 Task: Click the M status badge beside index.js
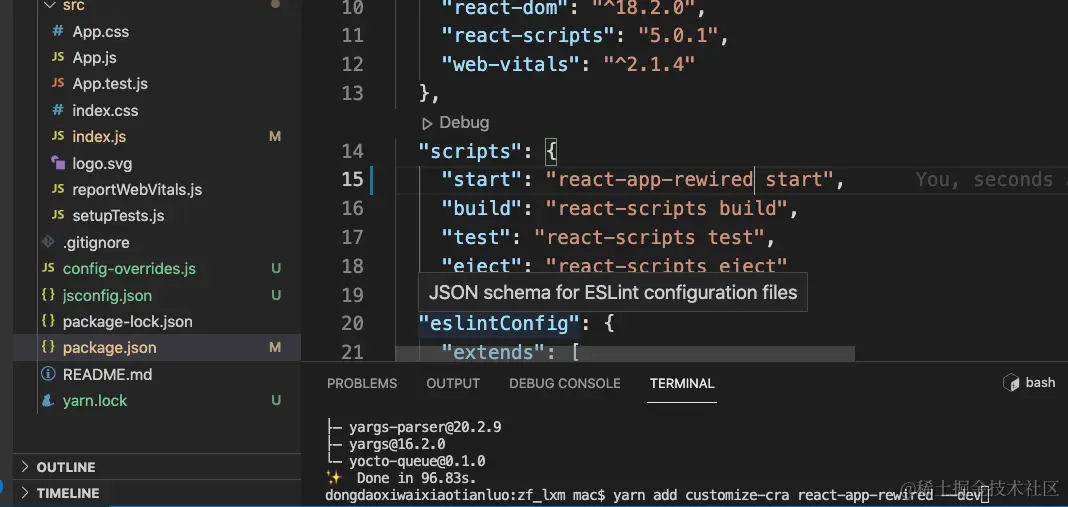point(275,137)
